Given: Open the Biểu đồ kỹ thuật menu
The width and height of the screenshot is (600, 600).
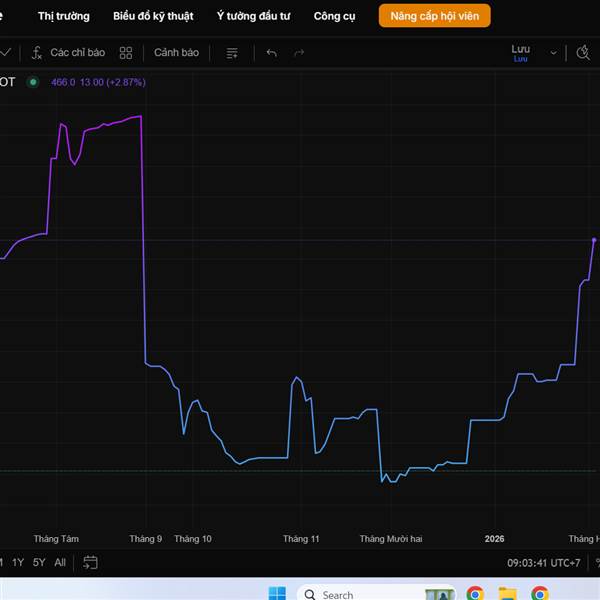Looking at the screenshot, I should (x=153, y=16).
